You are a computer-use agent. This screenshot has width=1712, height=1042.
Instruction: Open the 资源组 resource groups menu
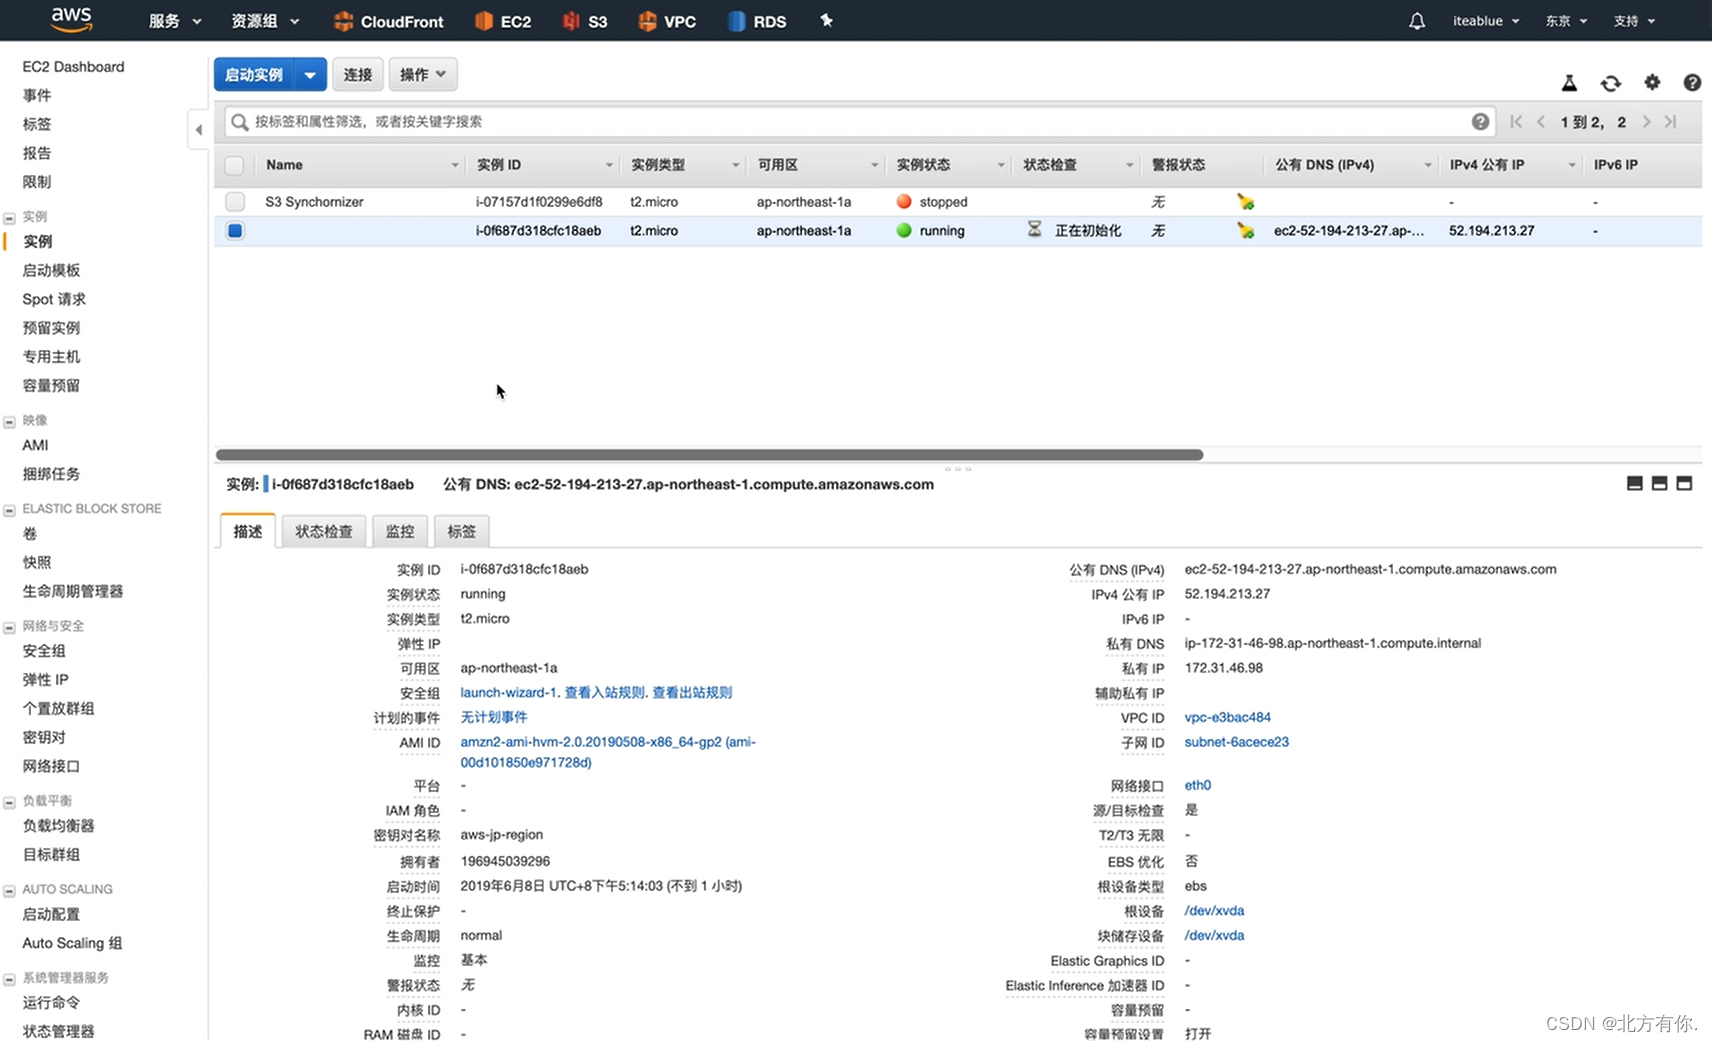[265, 21]
